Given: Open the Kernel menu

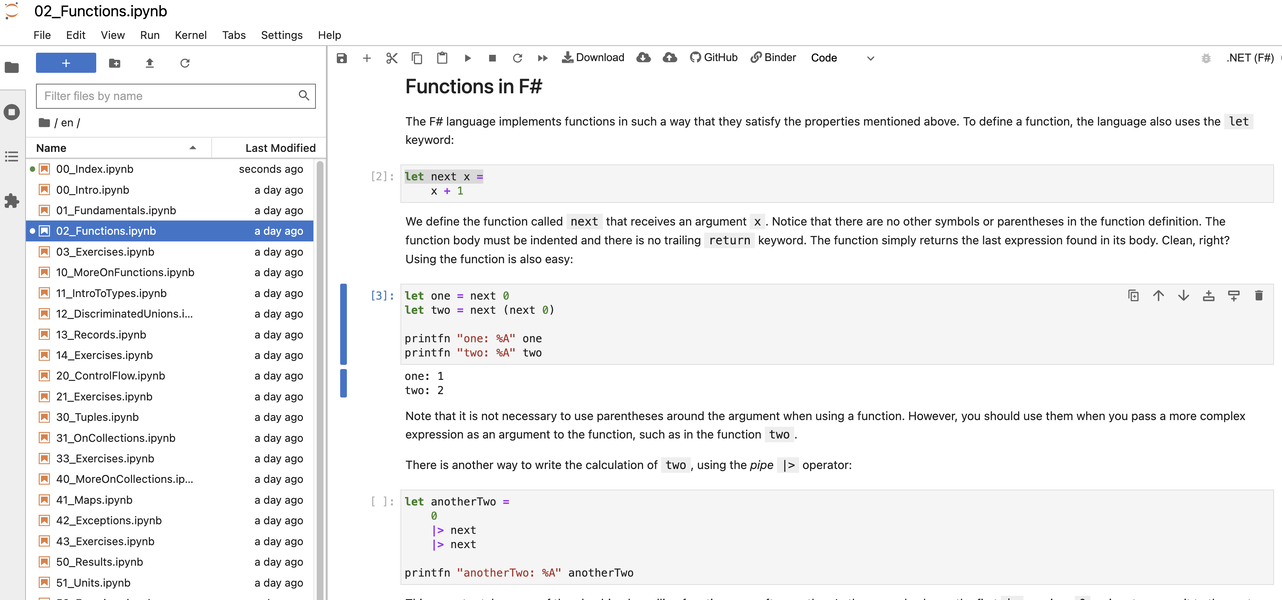Looking at the screenshot, I should tap(191, 35).
